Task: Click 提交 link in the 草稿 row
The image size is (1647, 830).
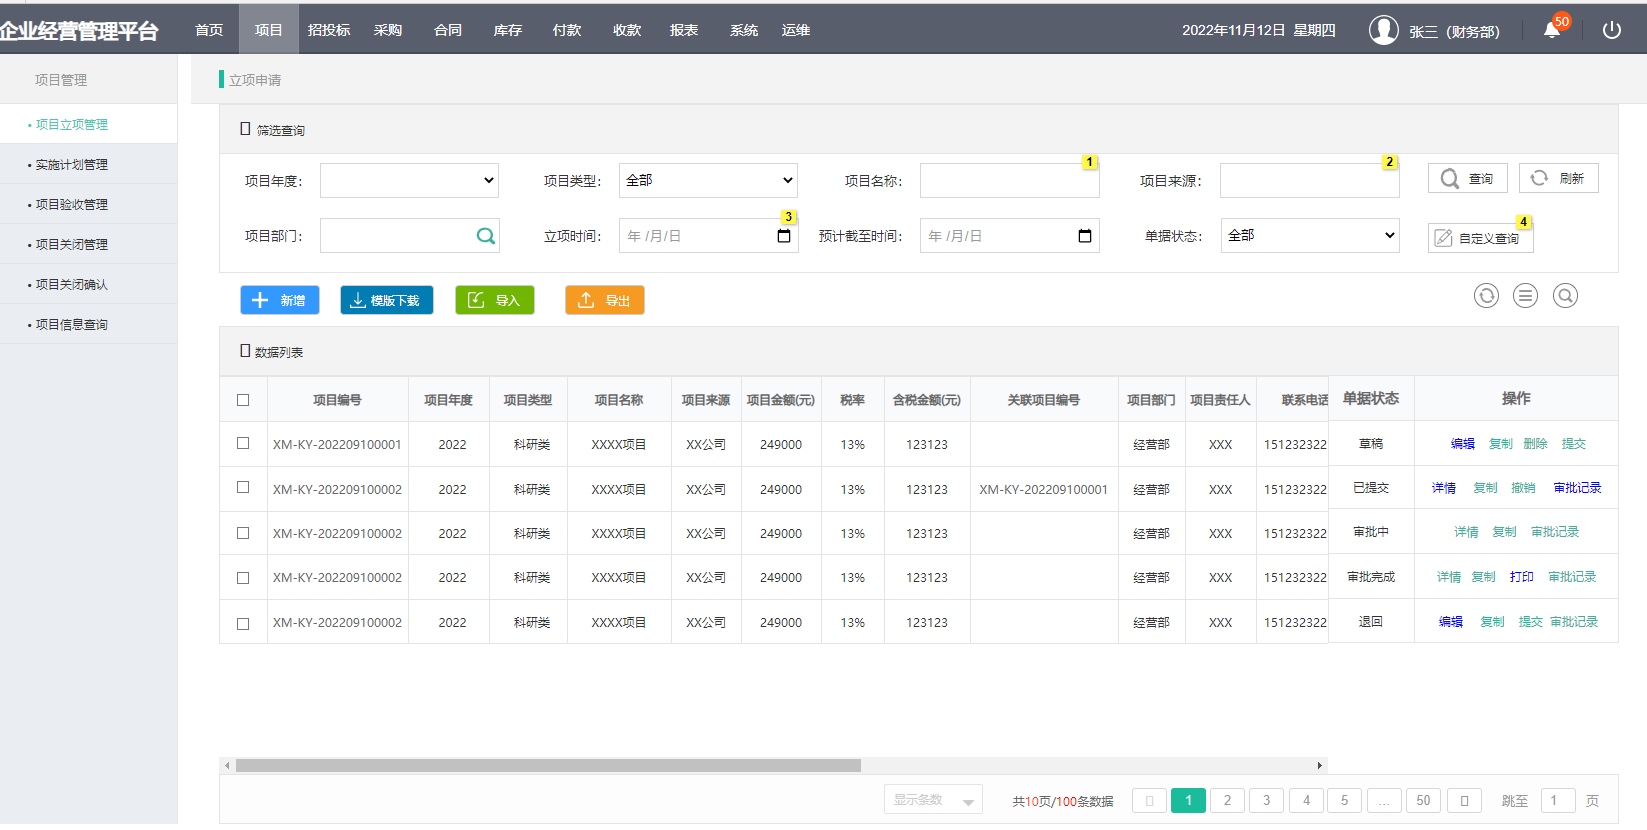Action: pos(1574,444)
